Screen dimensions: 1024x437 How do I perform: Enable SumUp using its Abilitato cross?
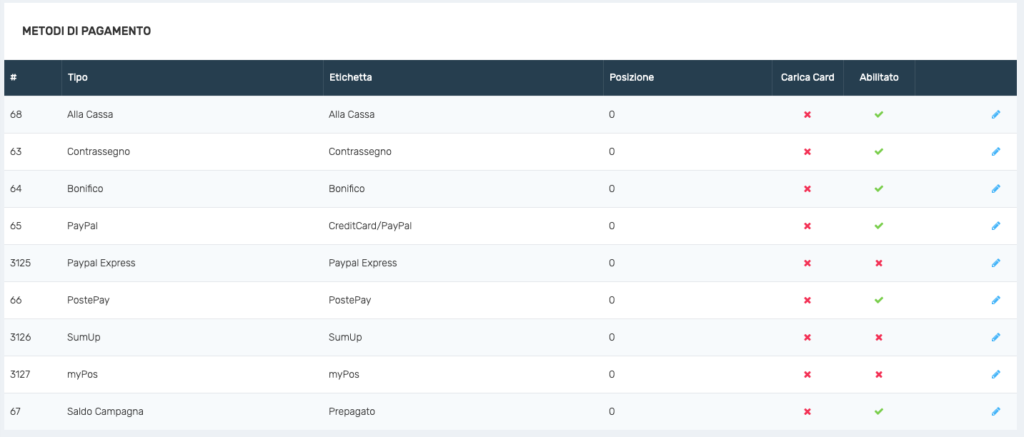[878, 338]
